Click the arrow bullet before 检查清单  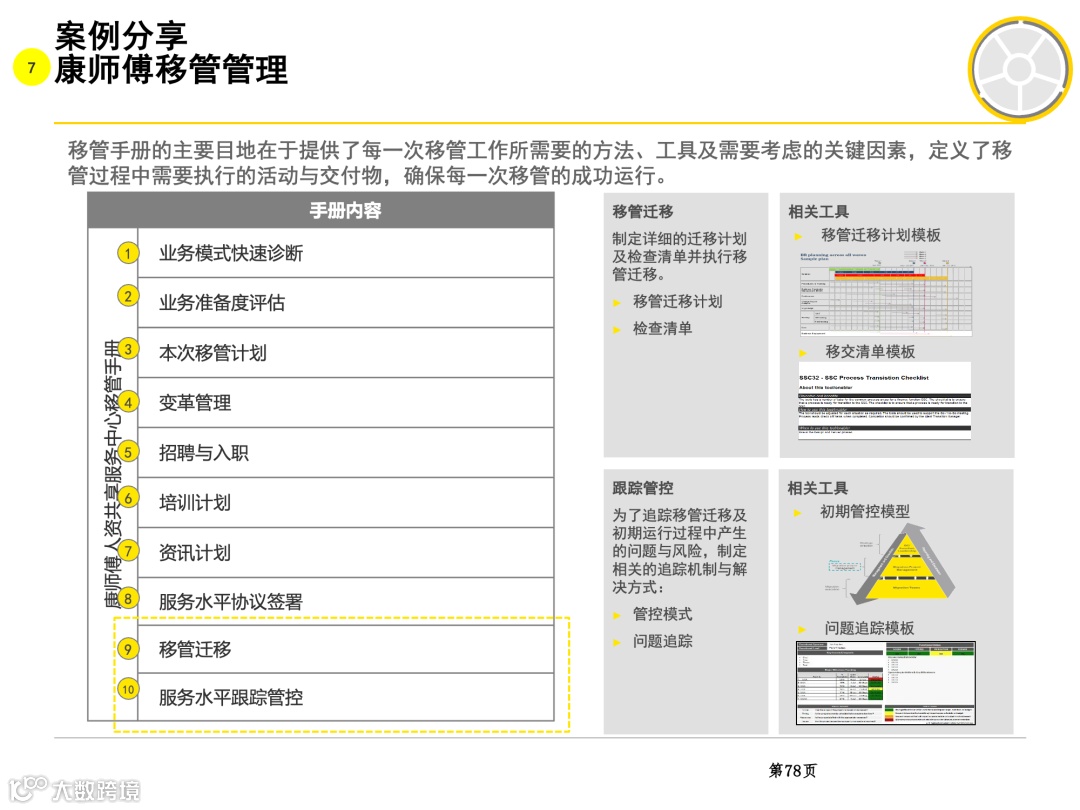click(617, 330)
